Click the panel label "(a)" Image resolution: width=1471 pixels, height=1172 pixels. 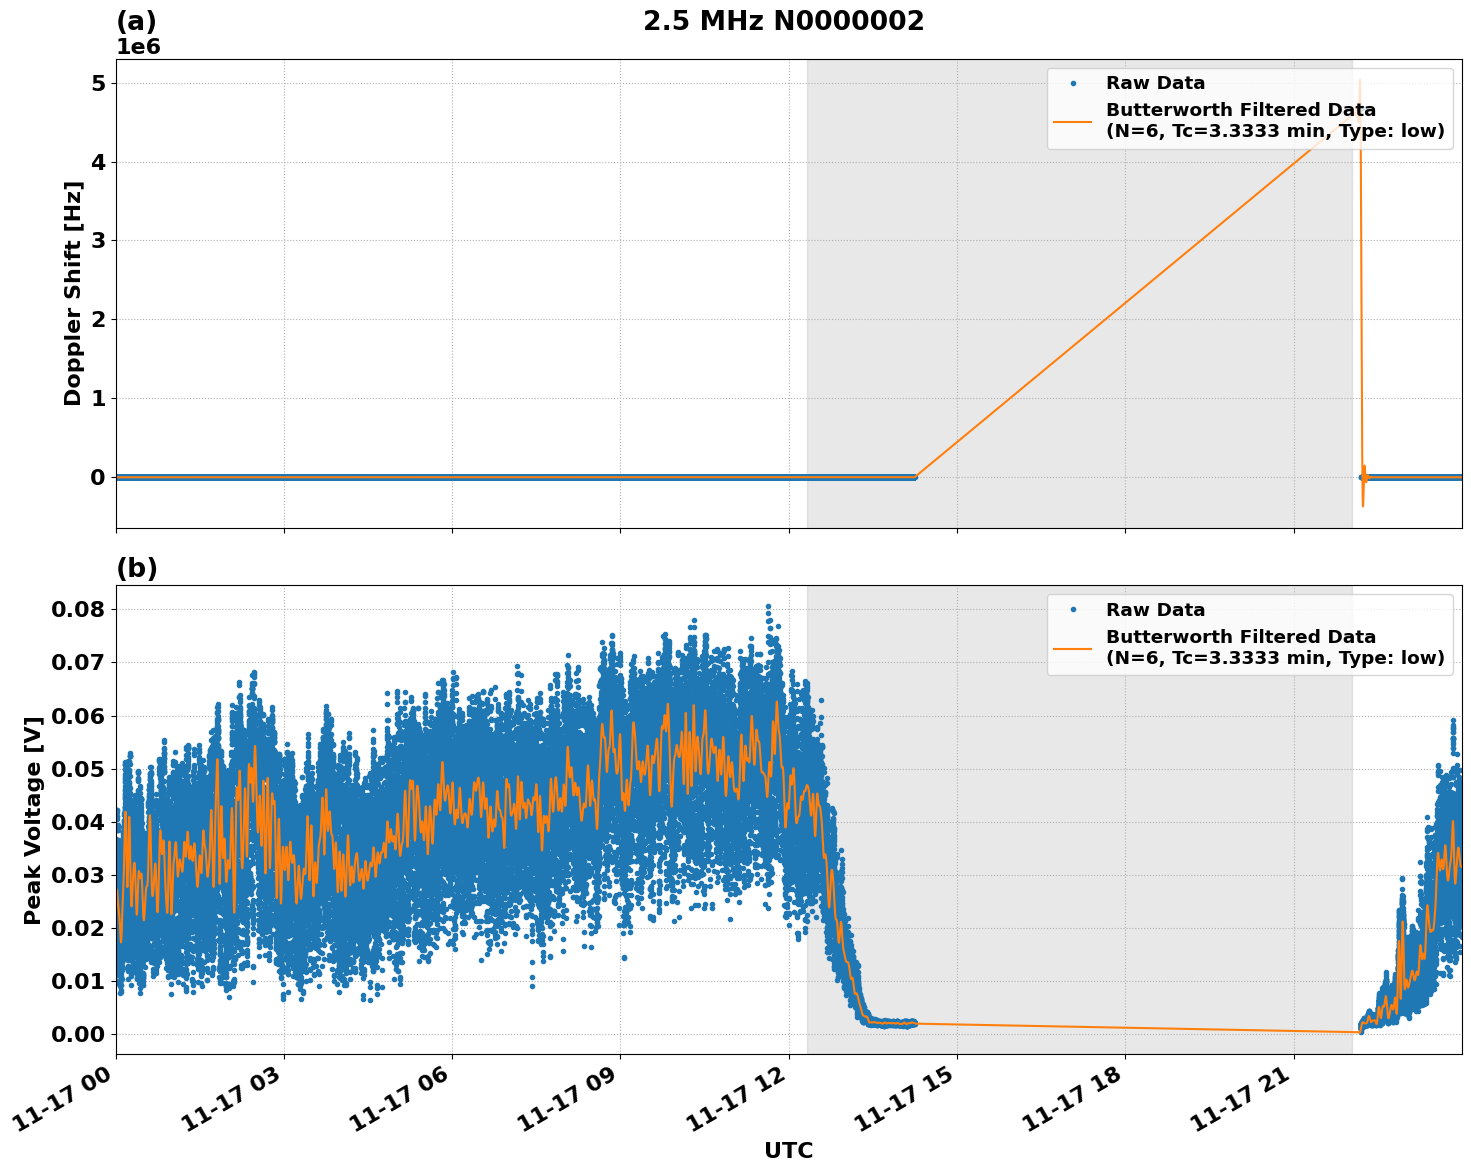(x=137, y=21)
